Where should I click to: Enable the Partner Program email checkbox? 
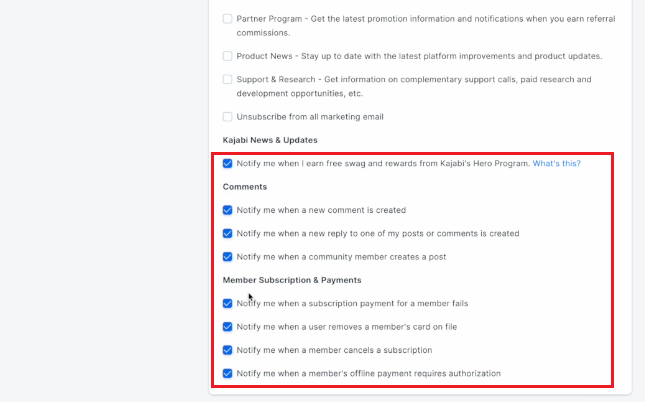(227, 19)
